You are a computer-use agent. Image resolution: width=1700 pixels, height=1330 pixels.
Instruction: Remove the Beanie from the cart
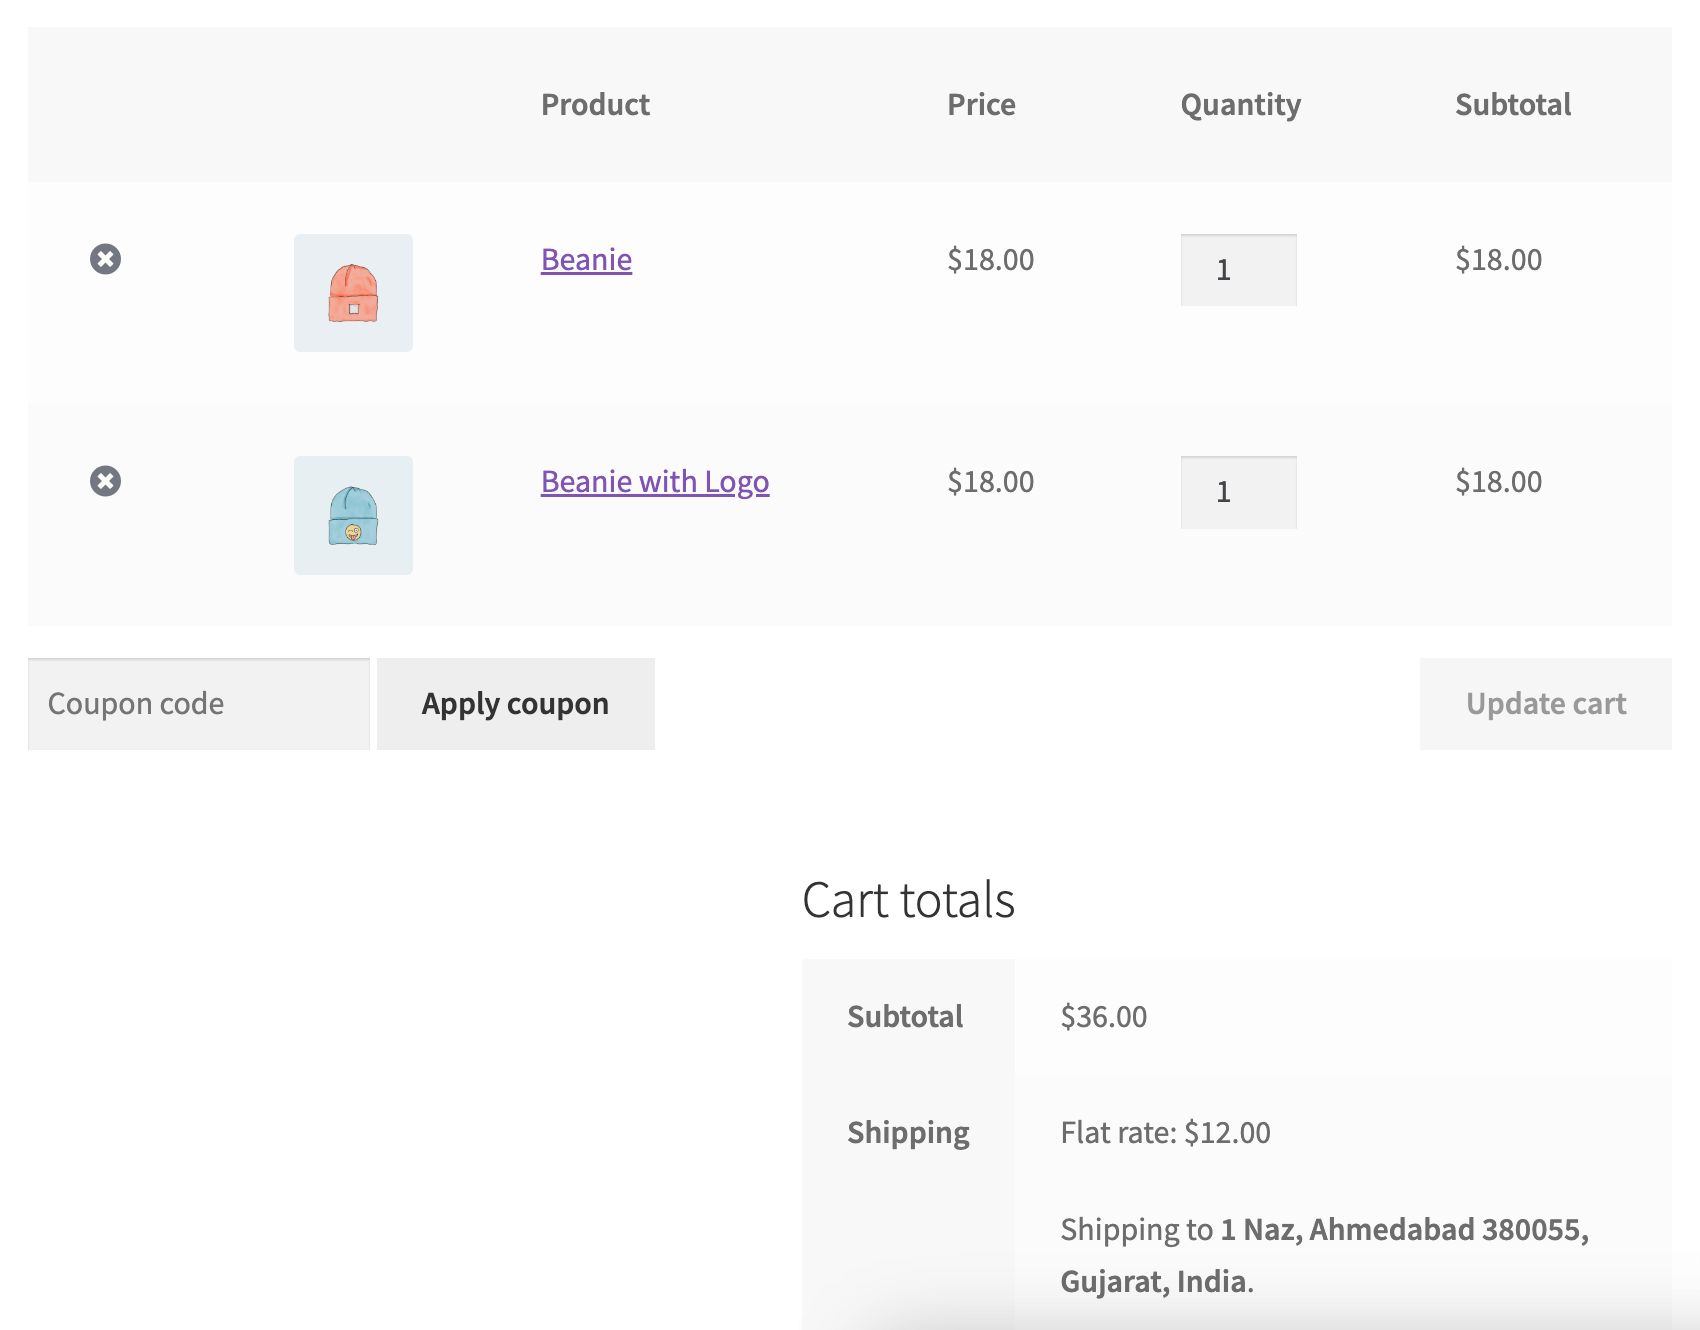point(106,259)
